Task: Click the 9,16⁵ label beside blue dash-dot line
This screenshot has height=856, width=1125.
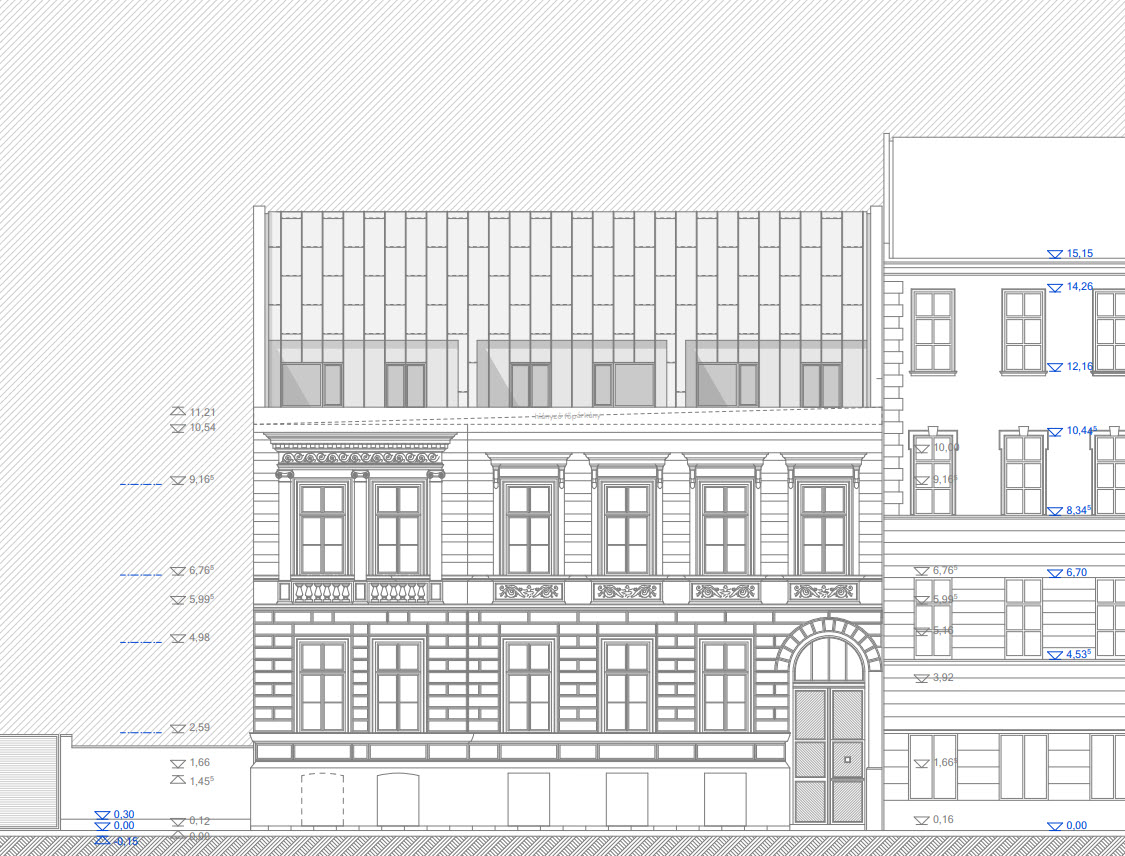Action: point(202,479)
